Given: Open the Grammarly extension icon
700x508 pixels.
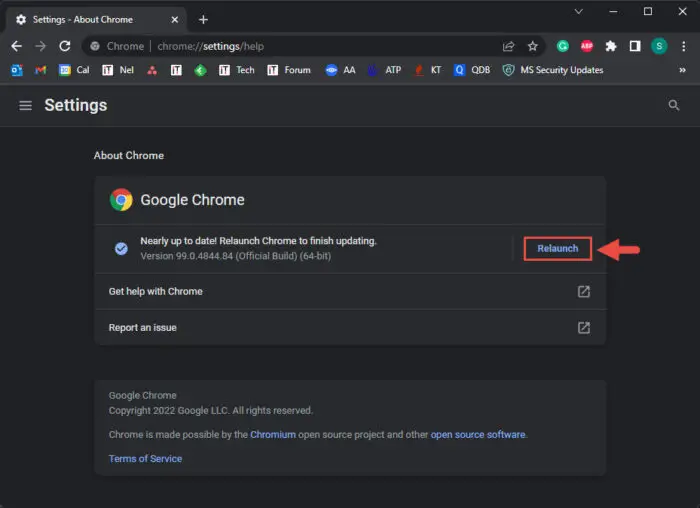Looking at the screenshot, I should [x=563, y=46].
